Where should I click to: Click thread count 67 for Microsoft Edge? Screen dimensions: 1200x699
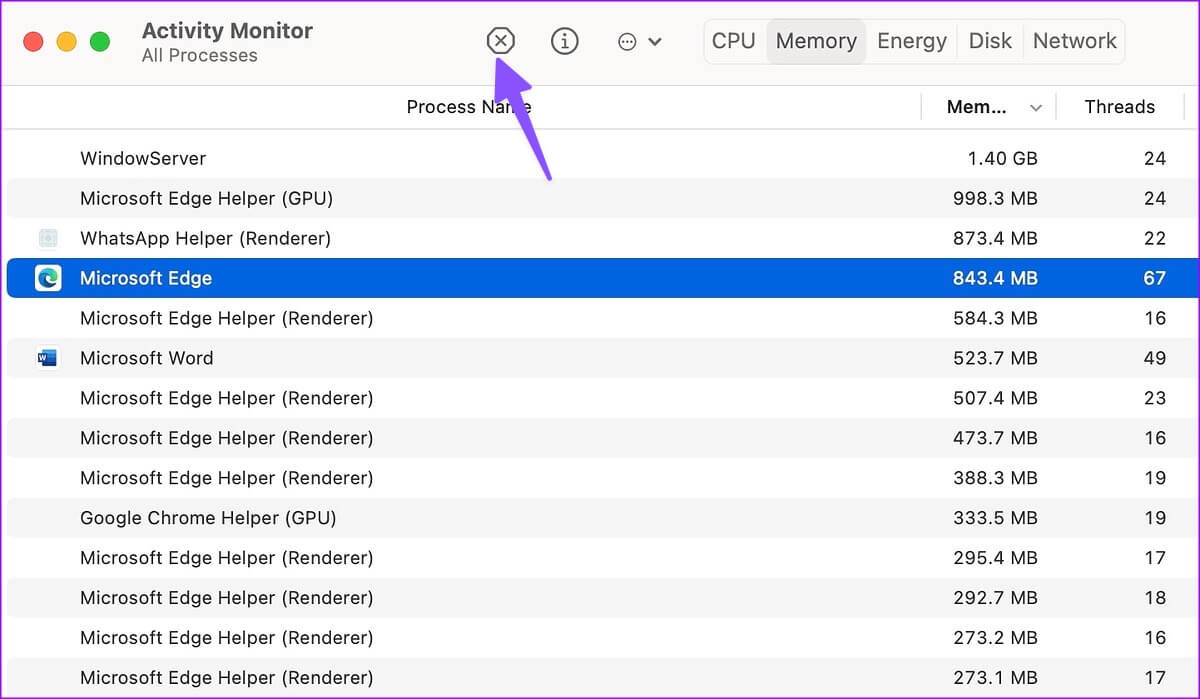1155,278
